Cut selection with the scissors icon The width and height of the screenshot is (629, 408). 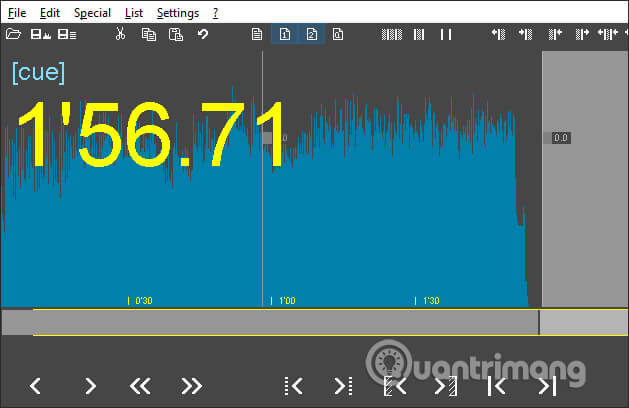(120, 34)
